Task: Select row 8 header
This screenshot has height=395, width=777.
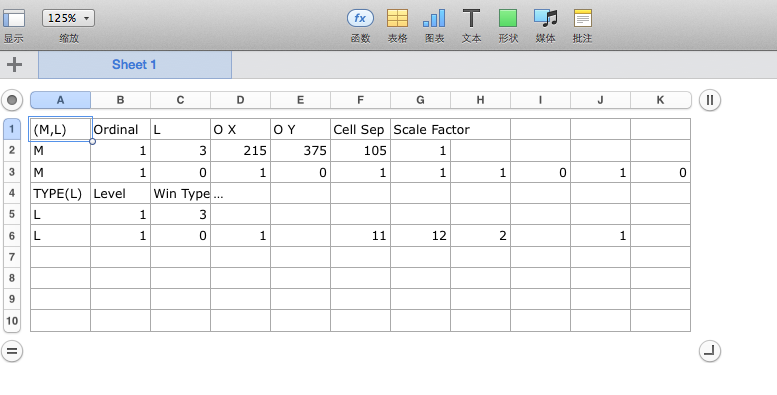Action: 12,278
